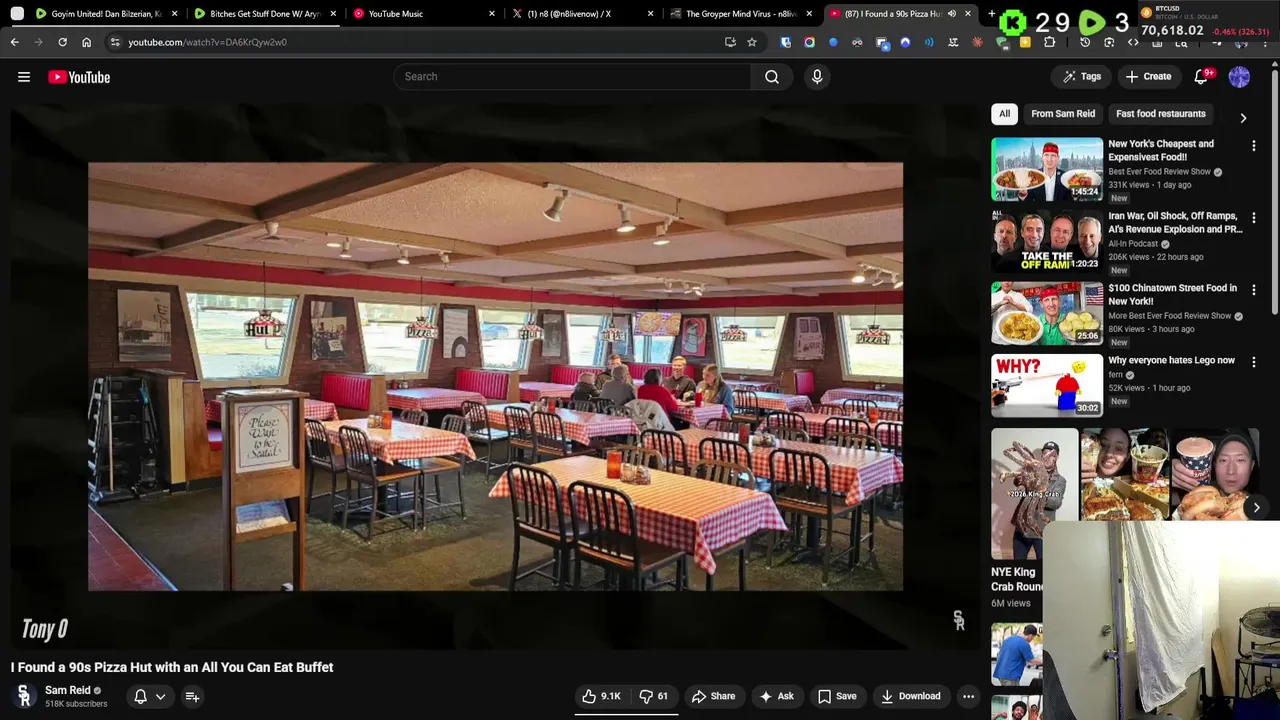Select the Fast food restaurants chip
The height and width of the screenshot is (720, 1280).
1160,114
